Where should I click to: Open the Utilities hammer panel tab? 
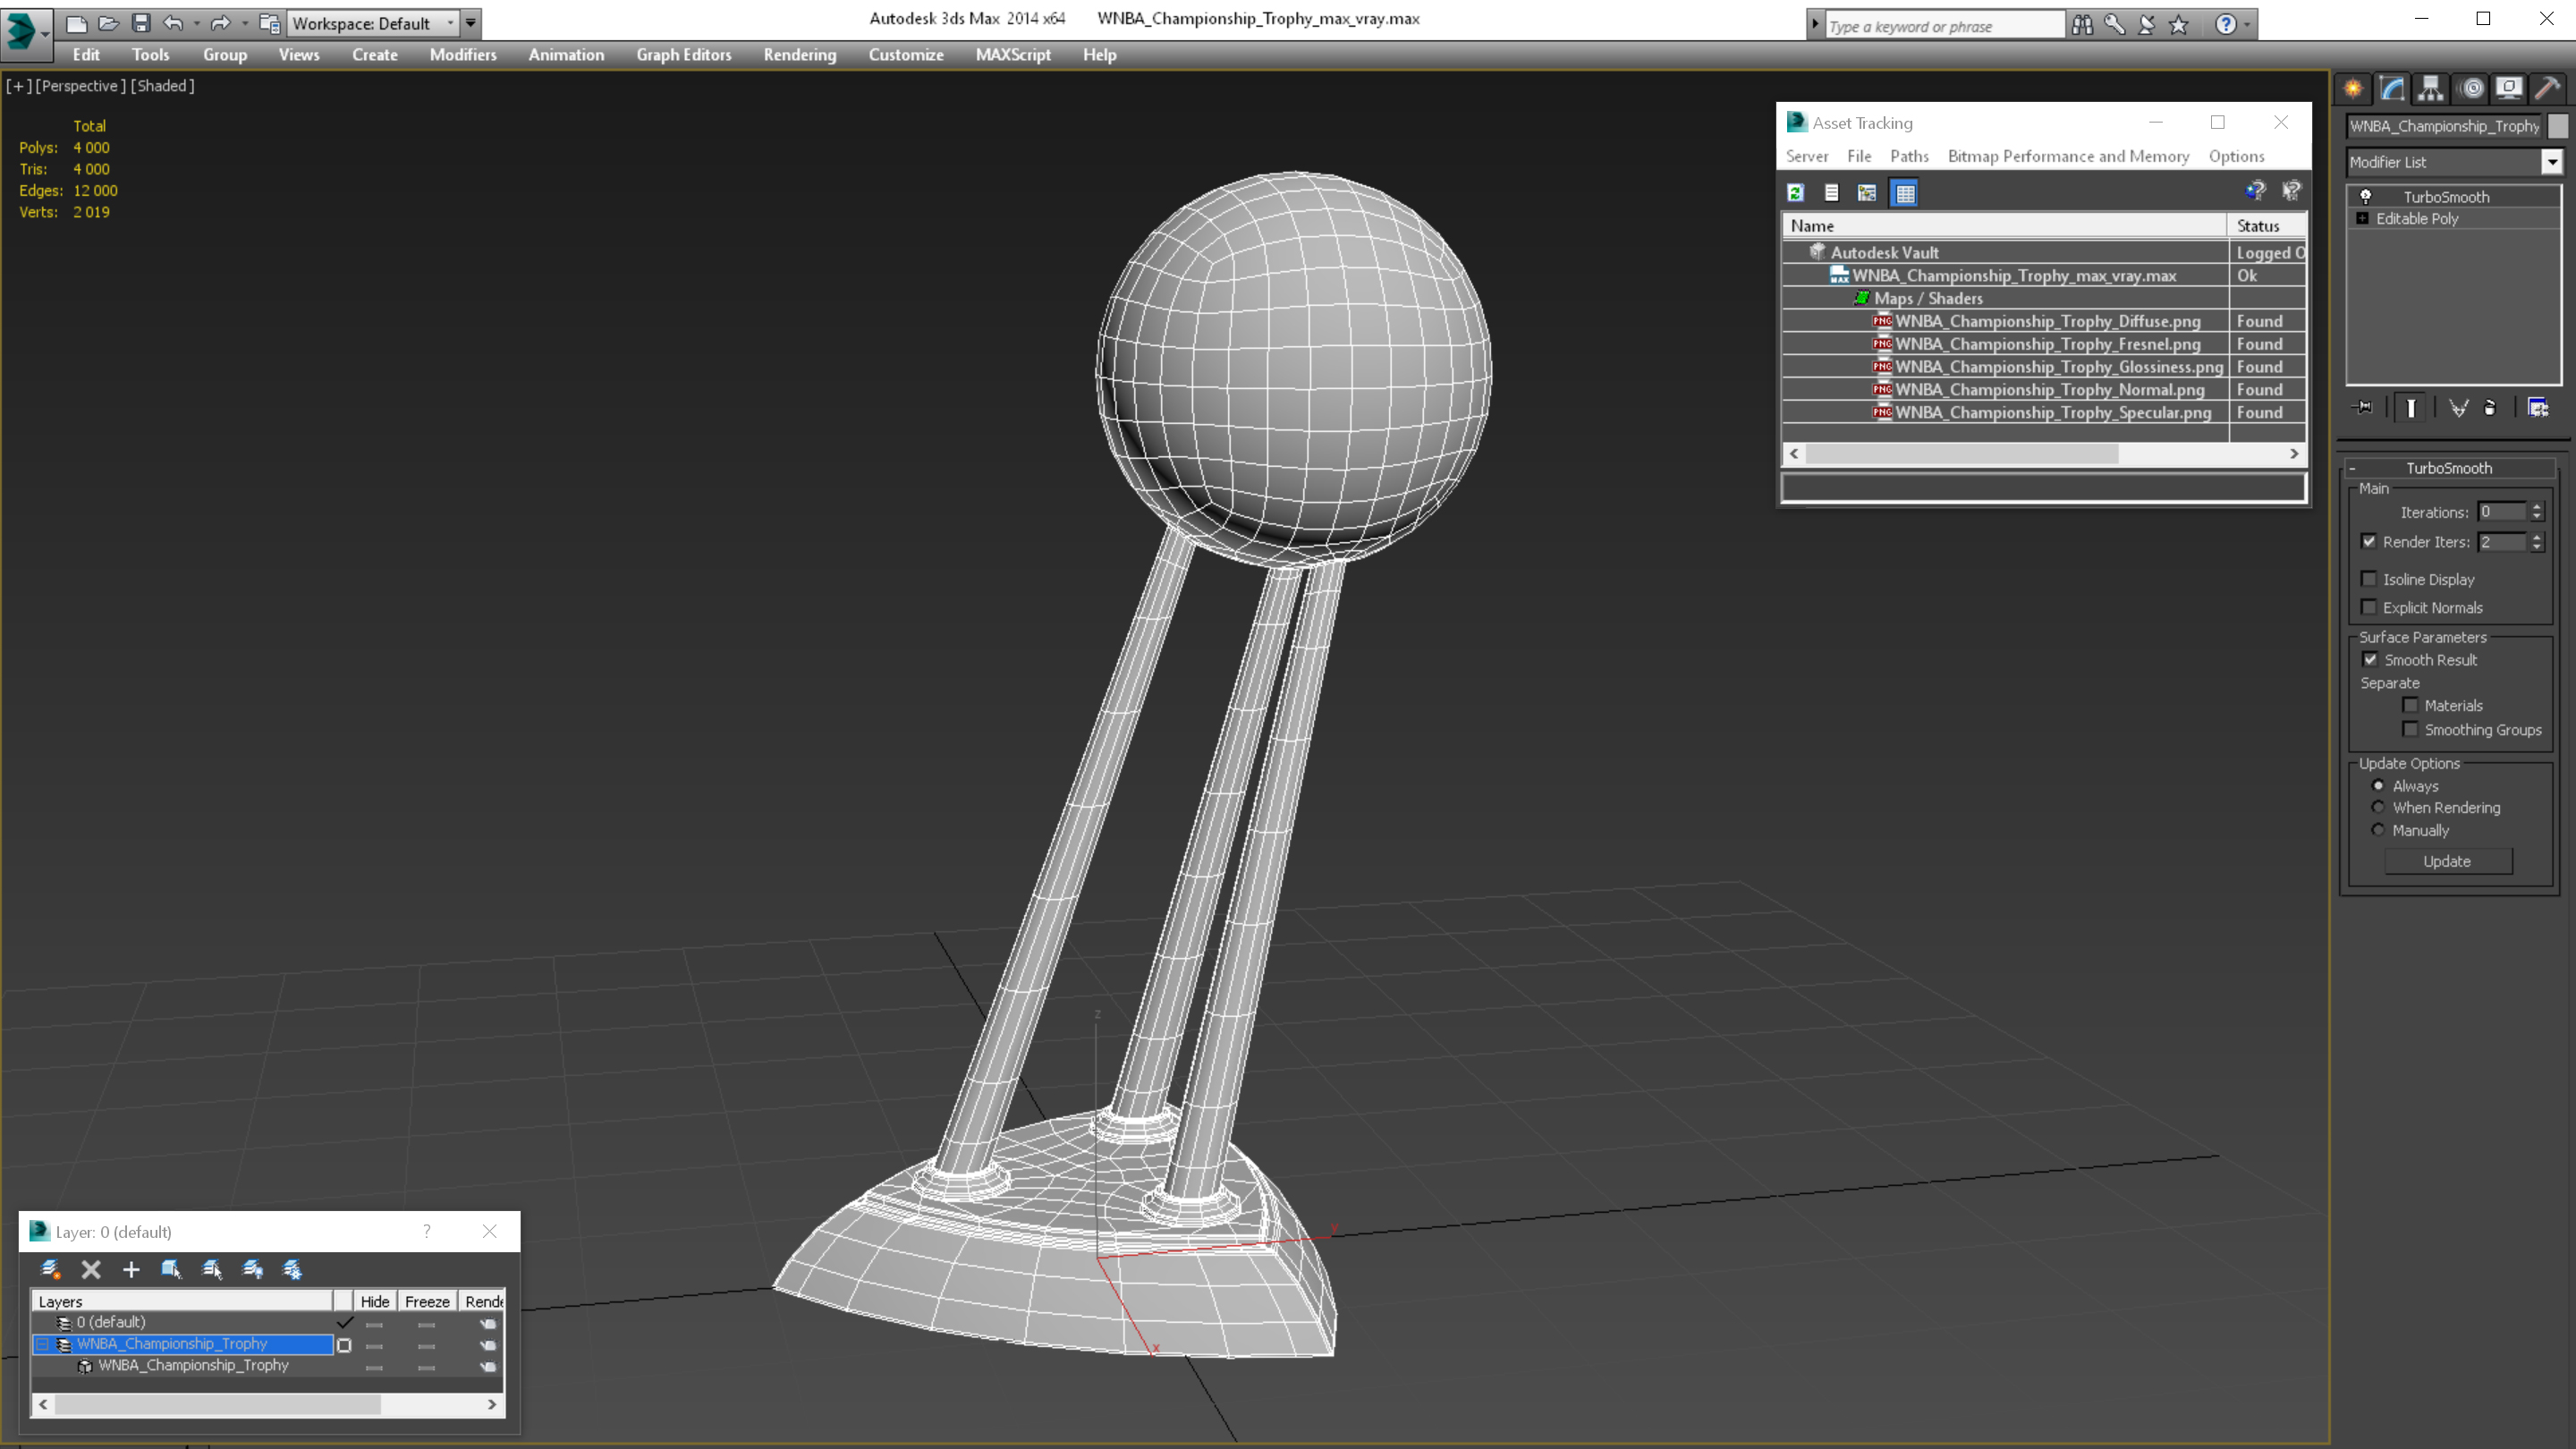[2548, 88]
